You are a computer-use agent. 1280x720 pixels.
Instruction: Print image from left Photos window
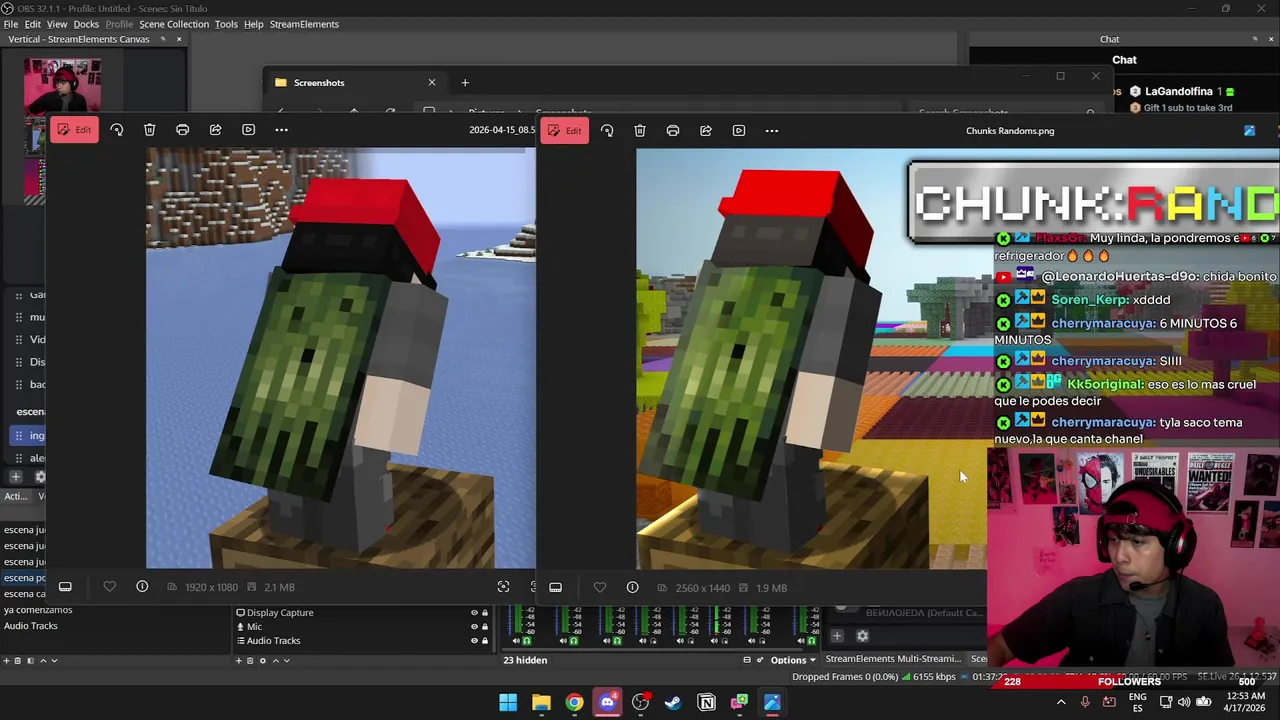pos(182,130)
